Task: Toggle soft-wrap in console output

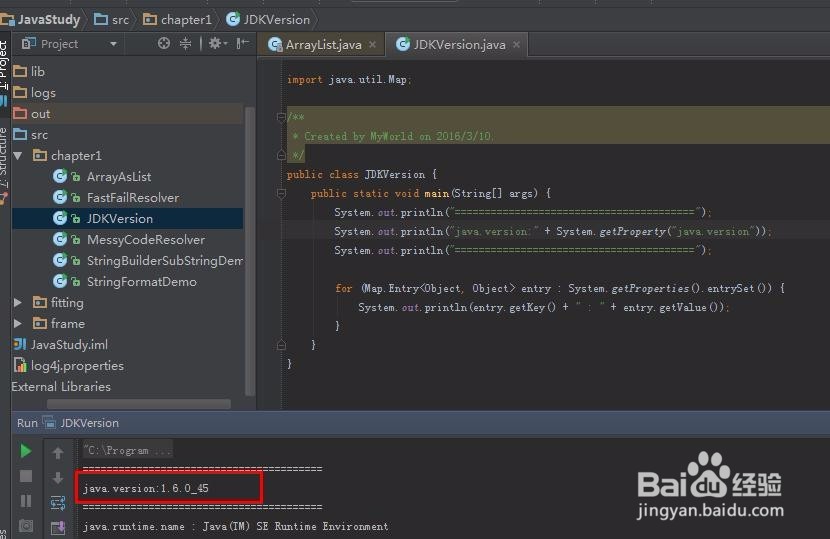Action: tap(58, 502)
